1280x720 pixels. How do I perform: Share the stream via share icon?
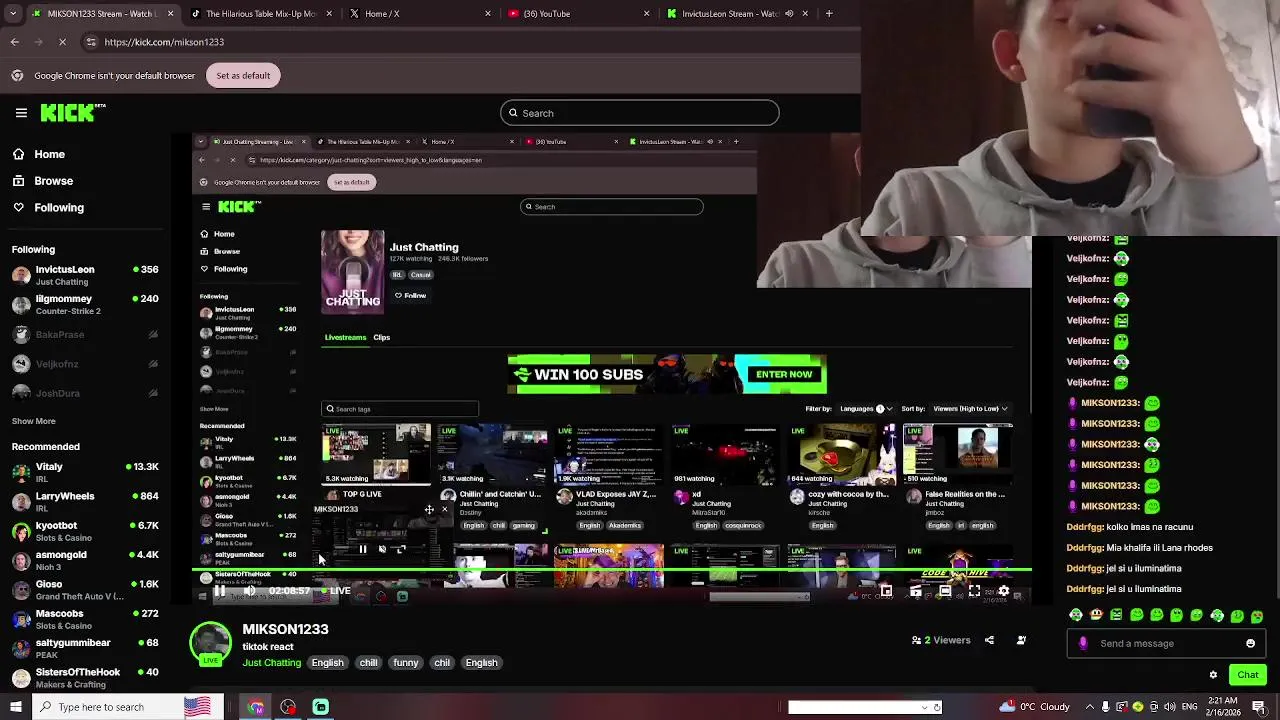[x=989, y=640]
